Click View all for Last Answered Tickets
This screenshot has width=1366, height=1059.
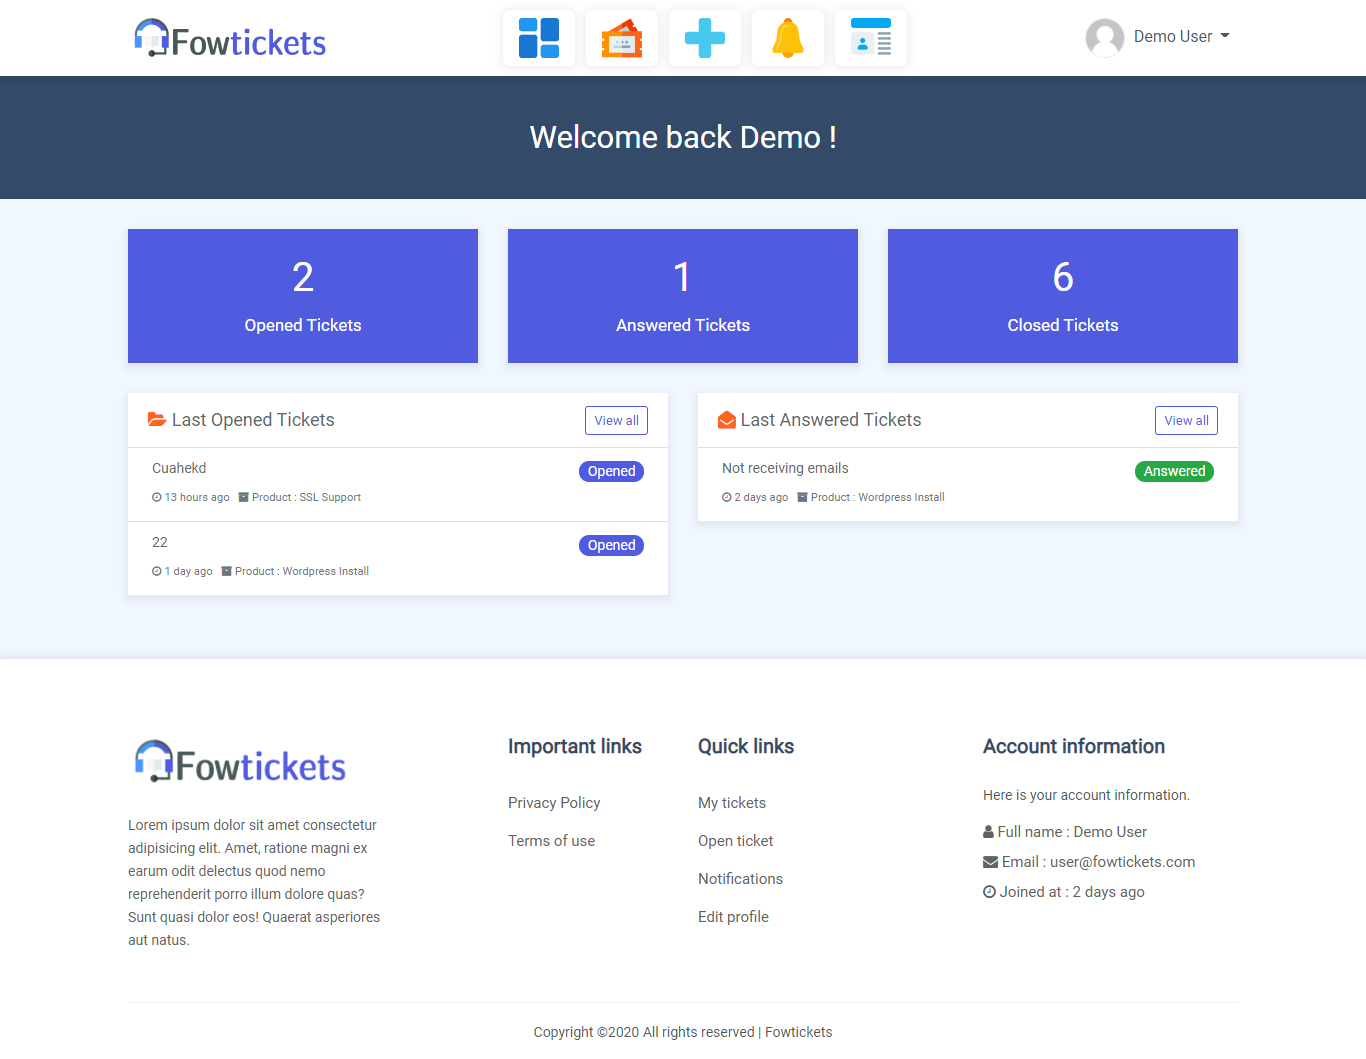click(x=1186, y=420)
